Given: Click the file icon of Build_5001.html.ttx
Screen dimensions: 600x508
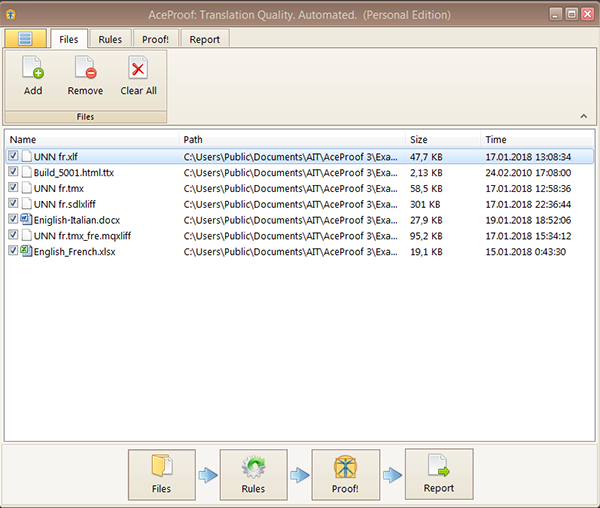Looking at the screenshot, I should pyautogui.click(x=26, y=172).
